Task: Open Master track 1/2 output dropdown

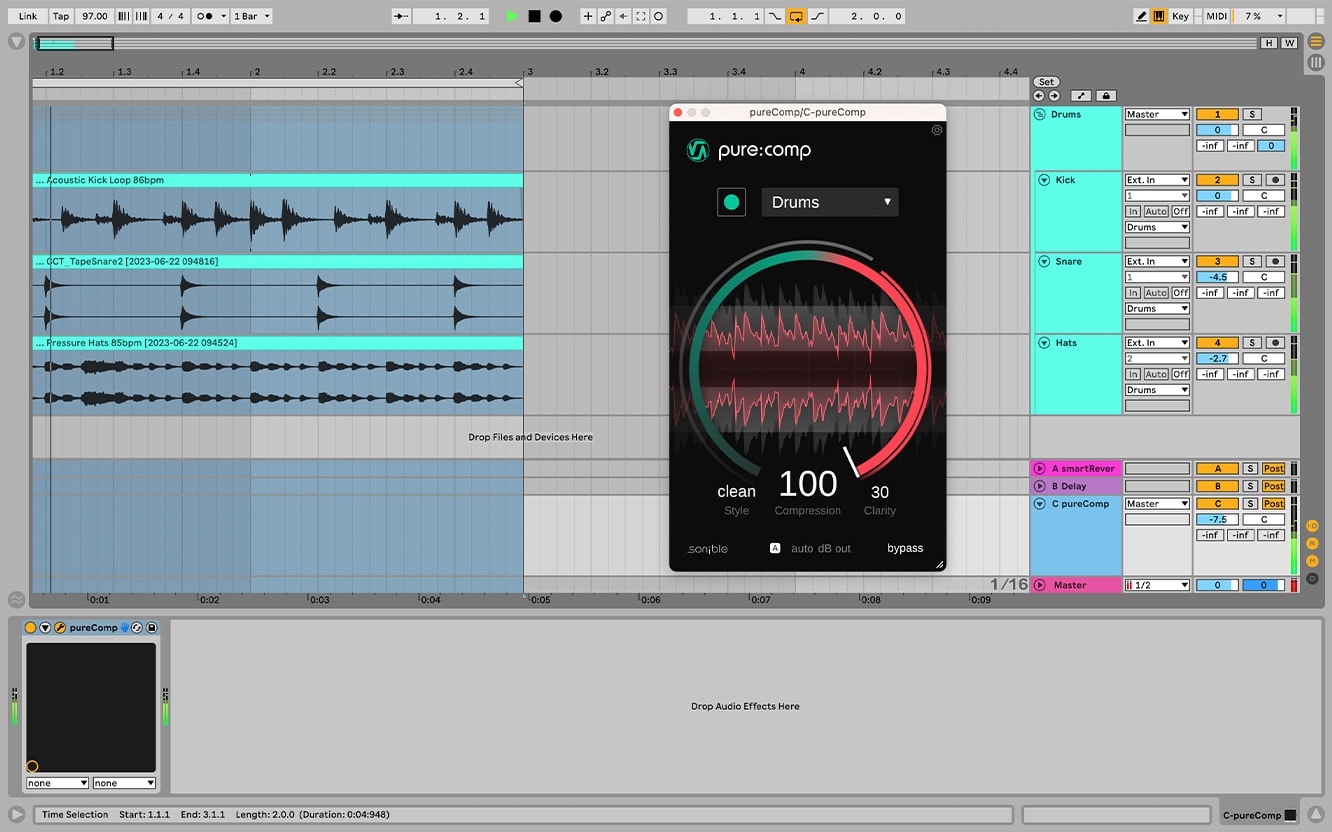Action: (x=1157, y=585)
